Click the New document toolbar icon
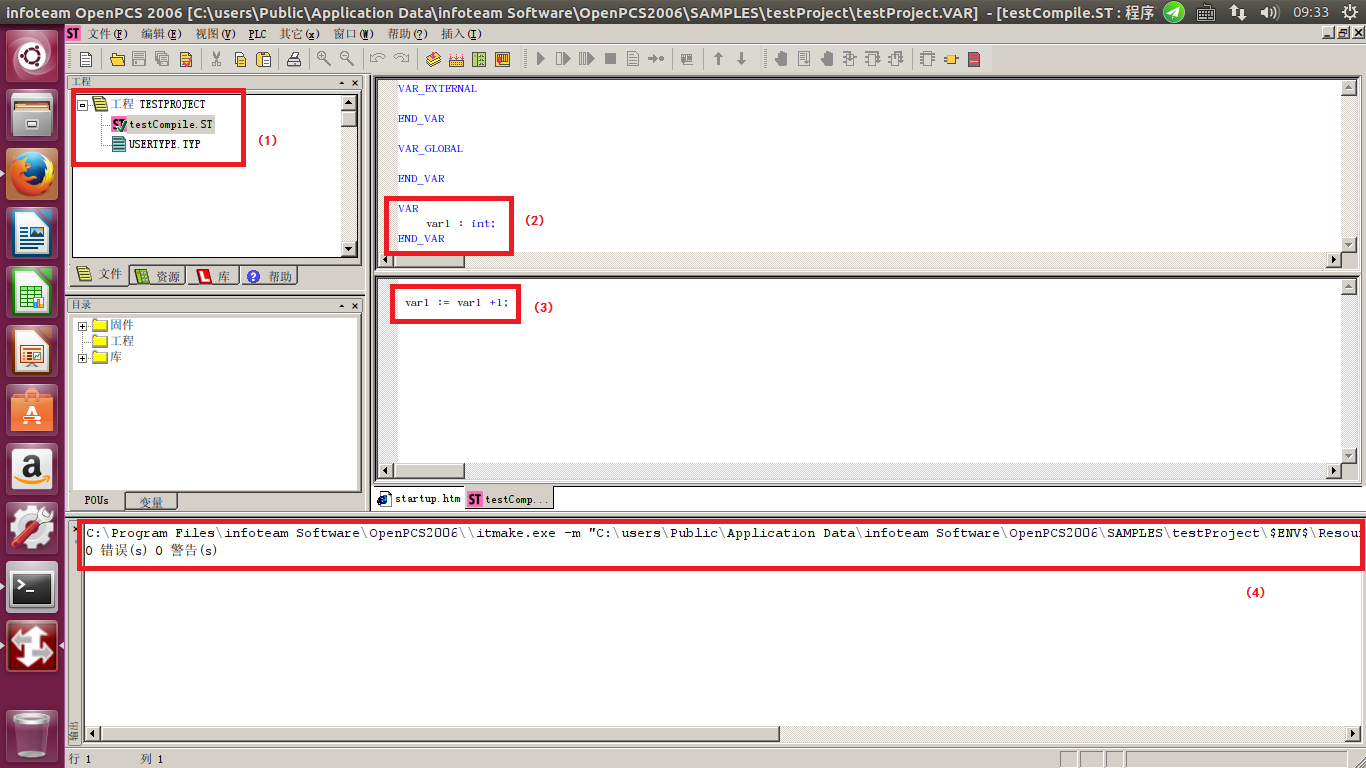1366x768 pixels. click(x=86, y=59)
